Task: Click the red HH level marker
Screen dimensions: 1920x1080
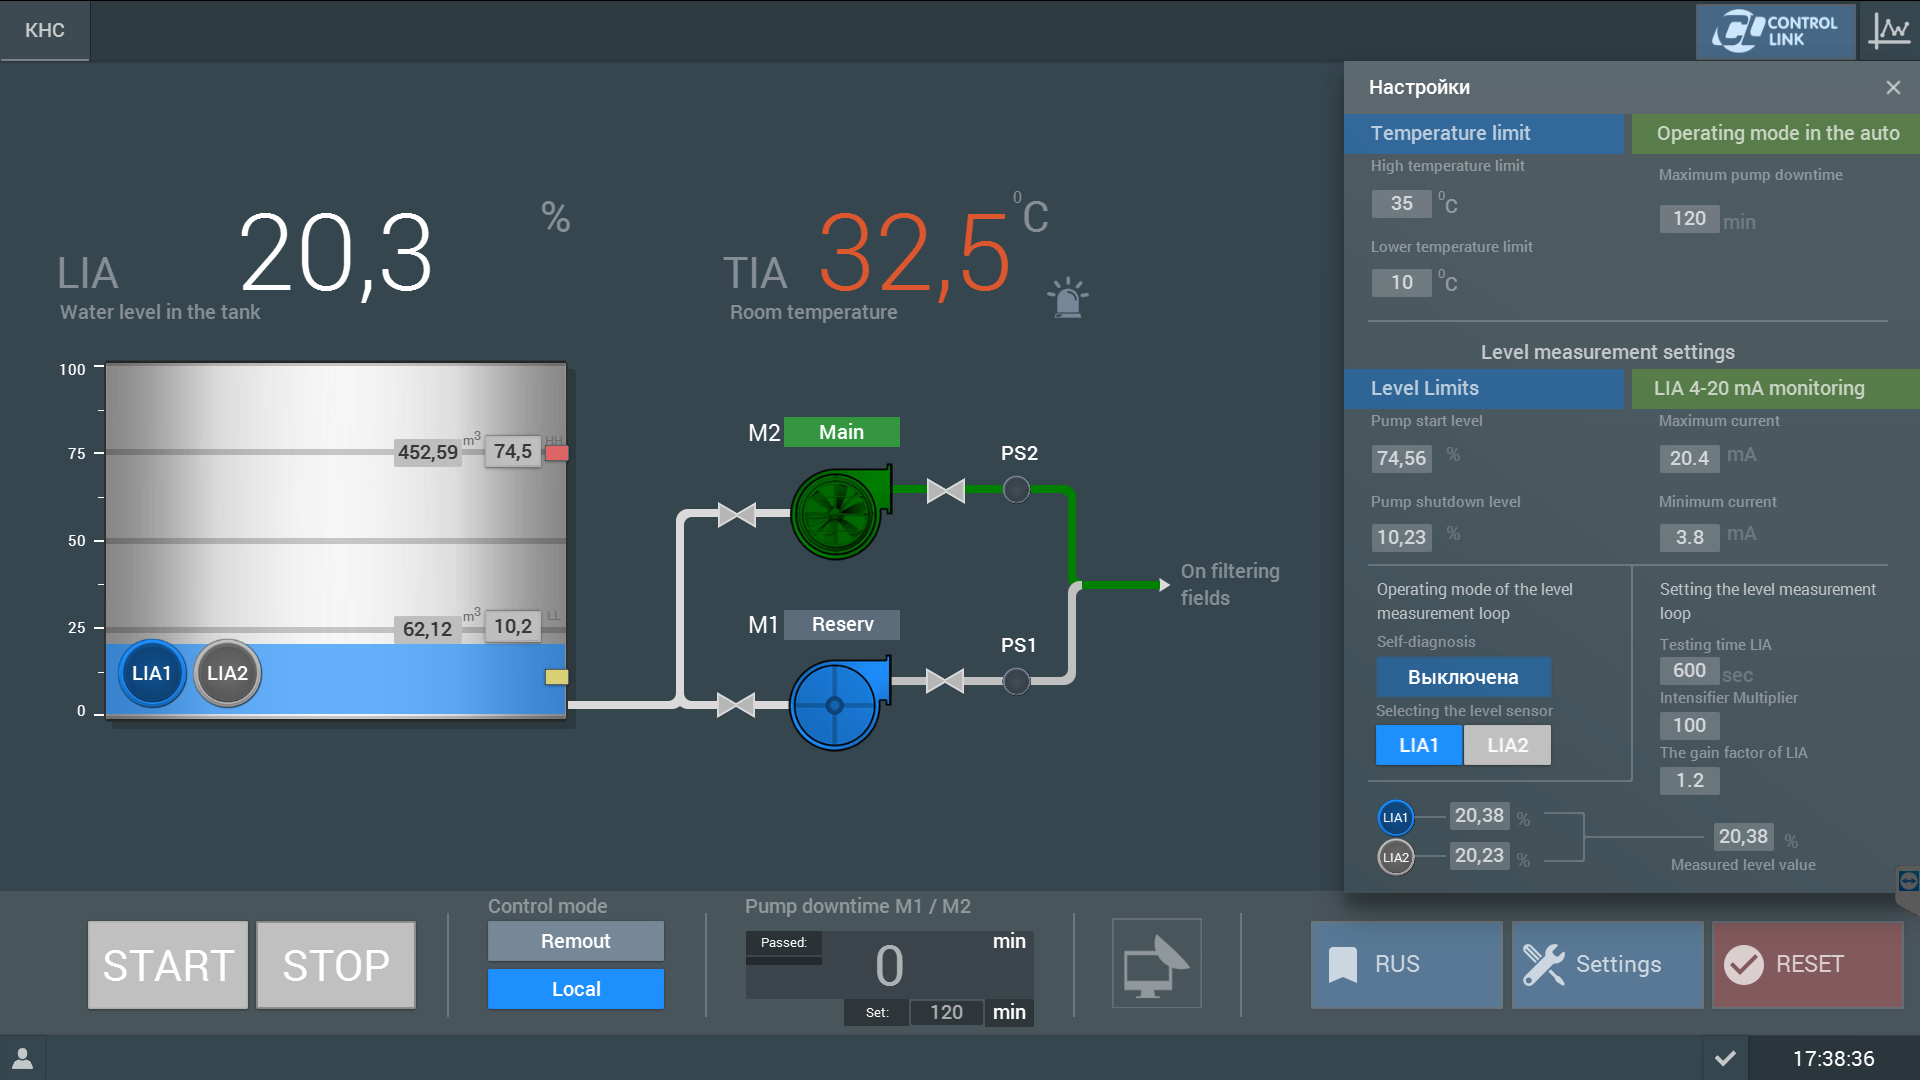Action: (x=557, y=453)
